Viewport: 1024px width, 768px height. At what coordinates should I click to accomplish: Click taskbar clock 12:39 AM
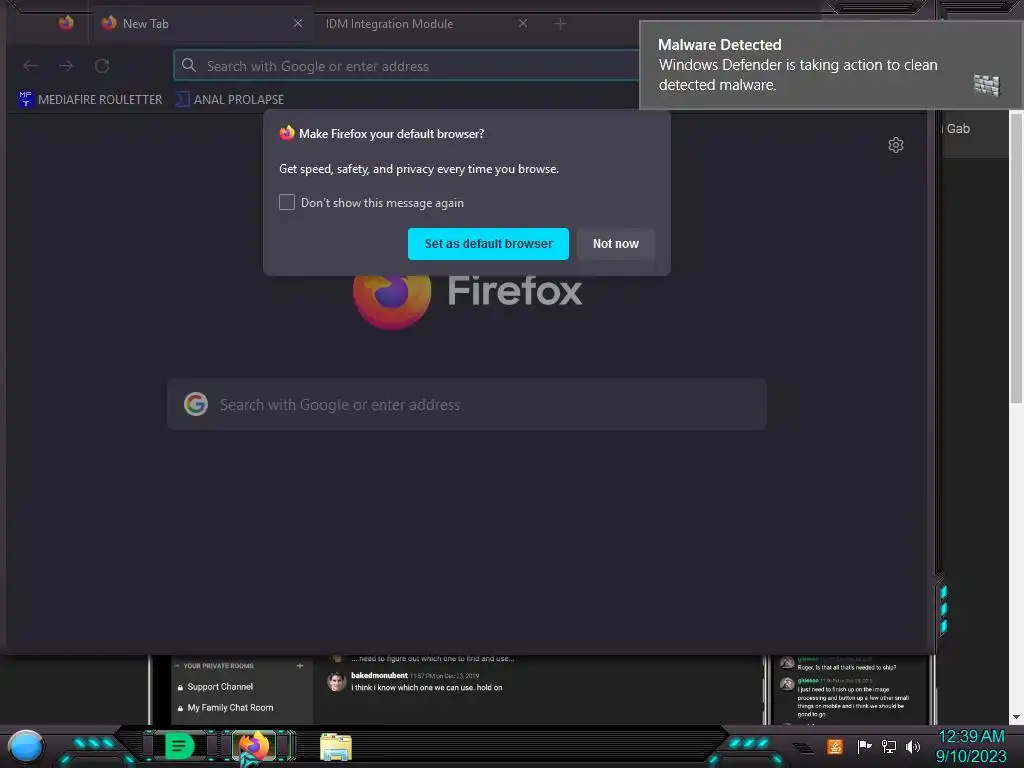coord(971,737)
